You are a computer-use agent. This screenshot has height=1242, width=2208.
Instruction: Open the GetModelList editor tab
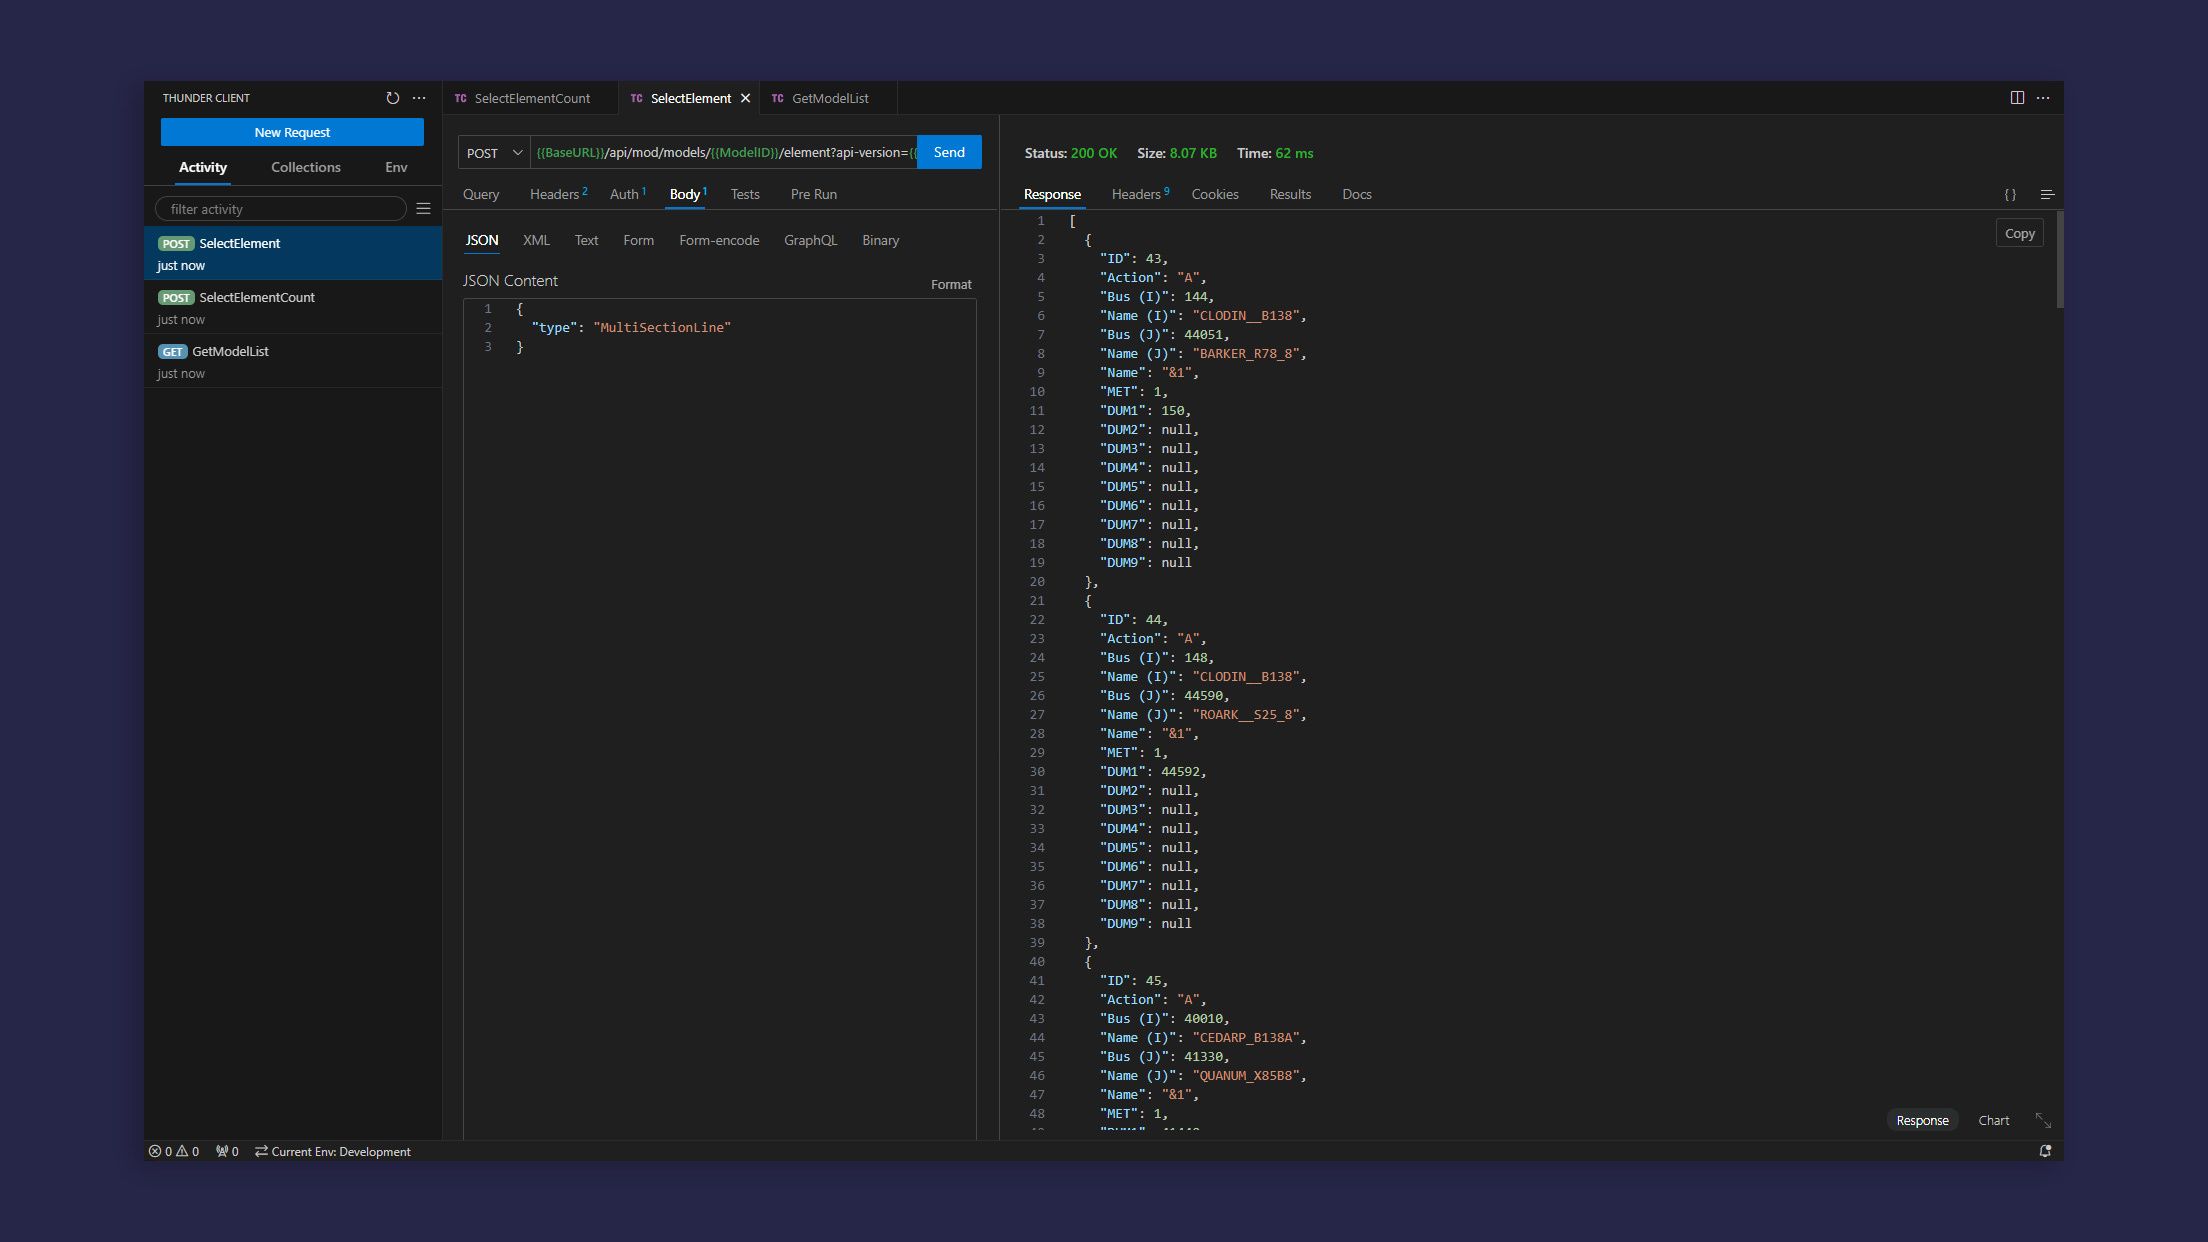pos(830,98)
